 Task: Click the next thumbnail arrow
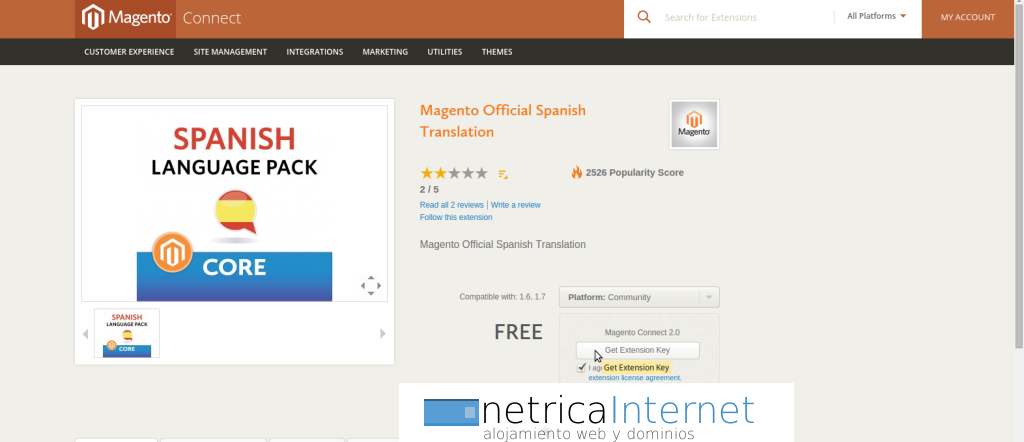tap(383, 334)
